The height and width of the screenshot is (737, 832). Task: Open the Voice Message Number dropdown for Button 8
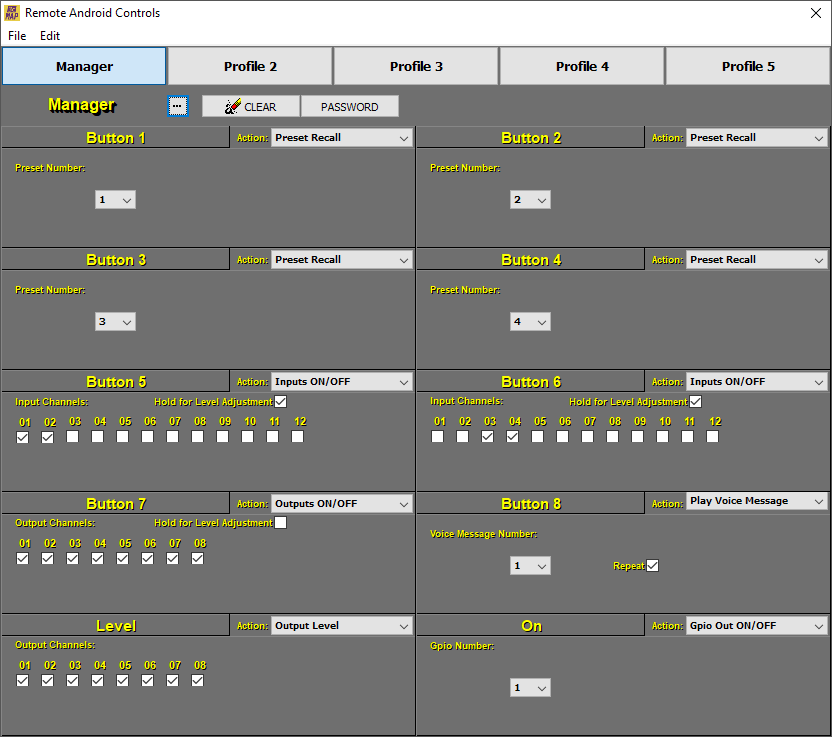click(x=530, y=565)
